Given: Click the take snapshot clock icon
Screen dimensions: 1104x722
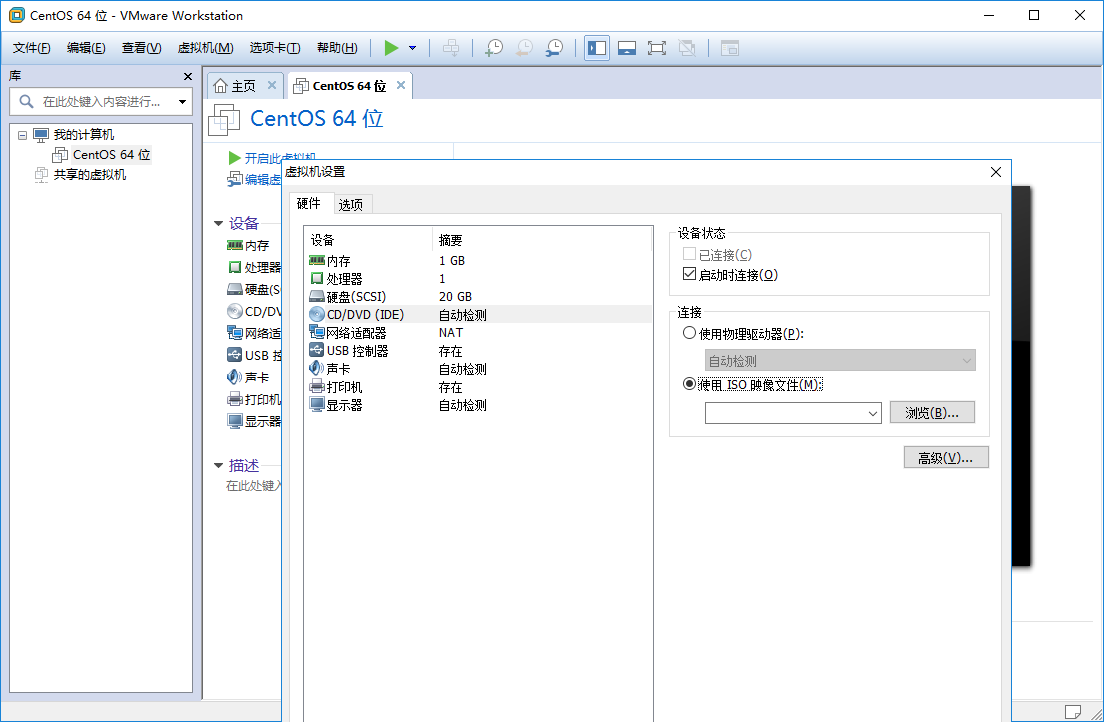Looking at the screenshot, I should coord(493,47).
